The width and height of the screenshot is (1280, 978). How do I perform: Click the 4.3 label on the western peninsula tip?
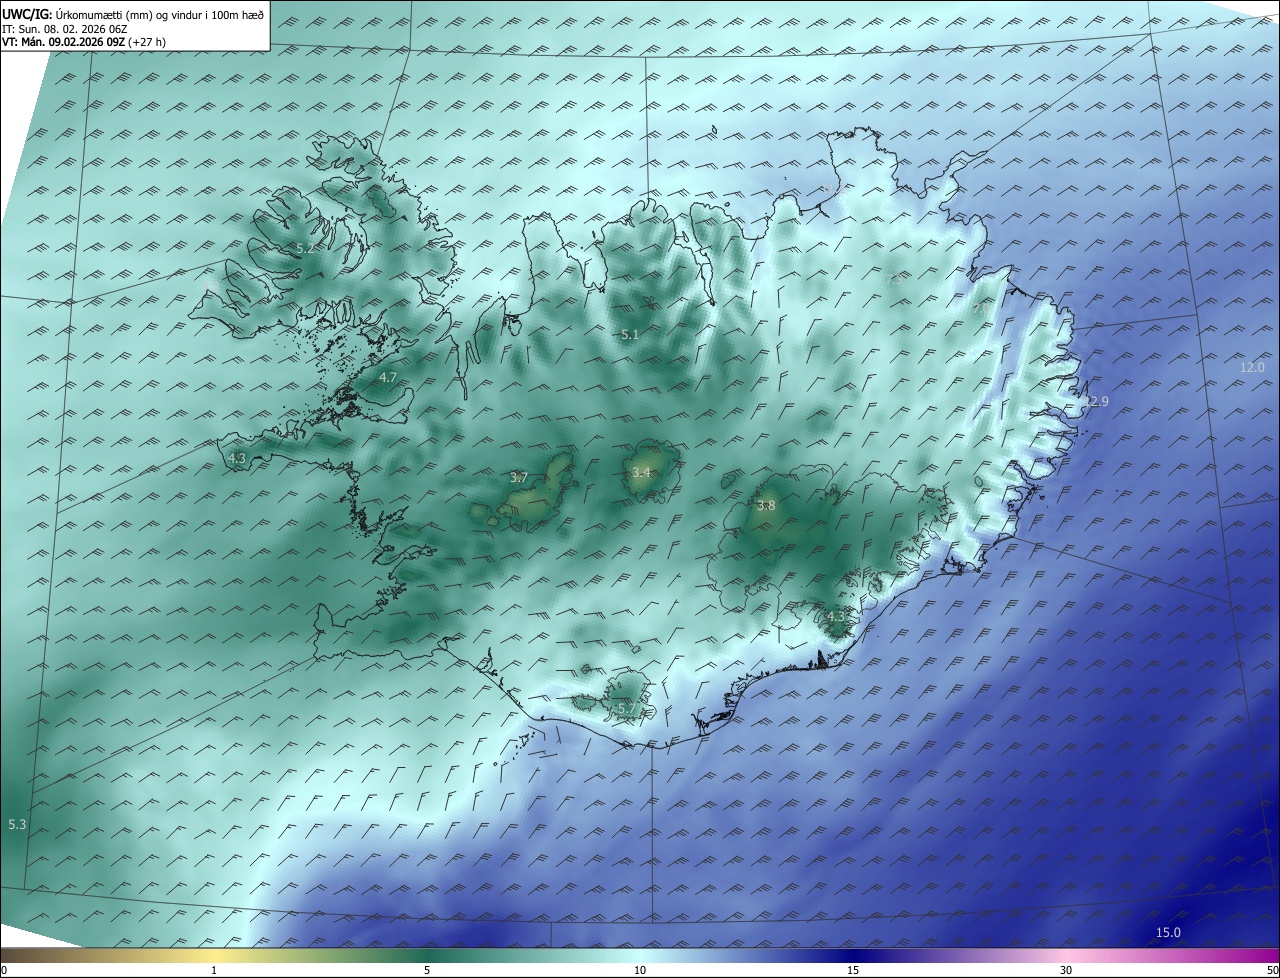point(237,458)
